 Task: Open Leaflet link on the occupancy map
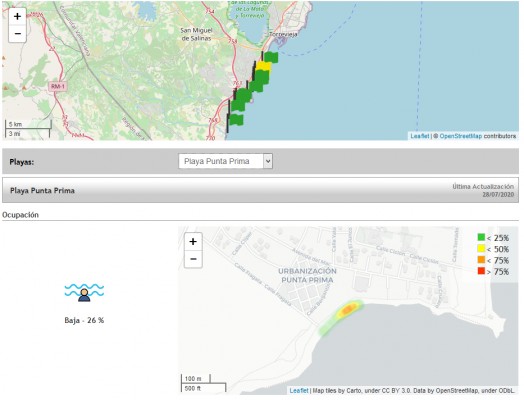[x=299, y=390]
